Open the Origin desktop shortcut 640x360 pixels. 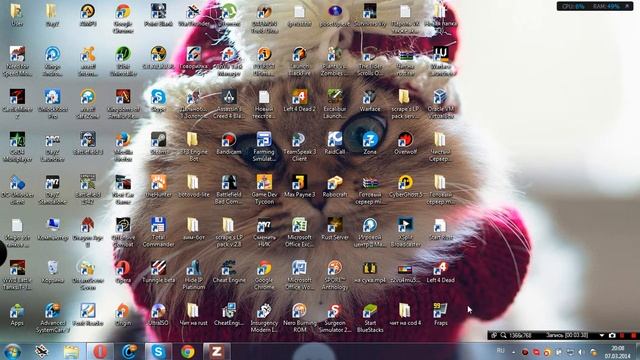[x=123, y=314]
